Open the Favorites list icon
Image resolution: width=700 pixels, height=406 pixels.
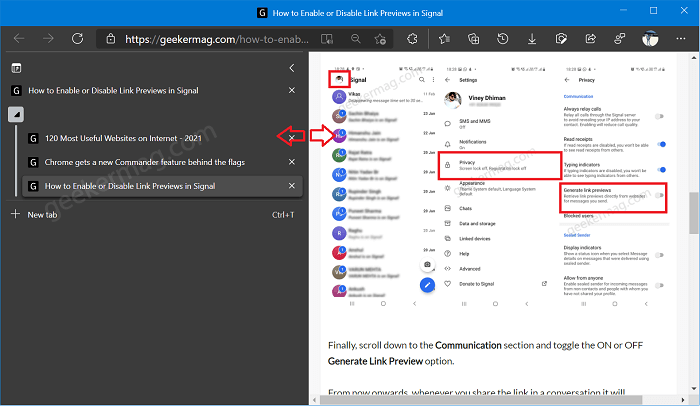pyautogui.click(x=444, y=39)
